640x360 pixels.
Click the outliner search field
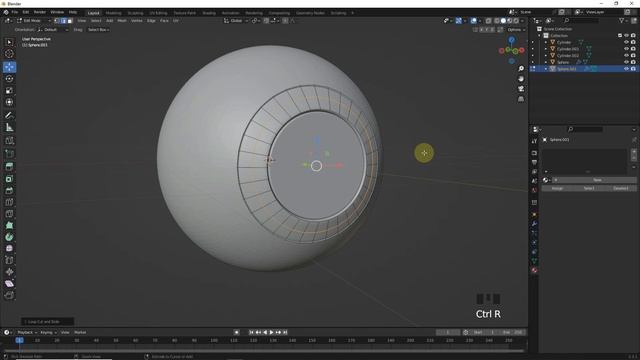click(581, 20)
